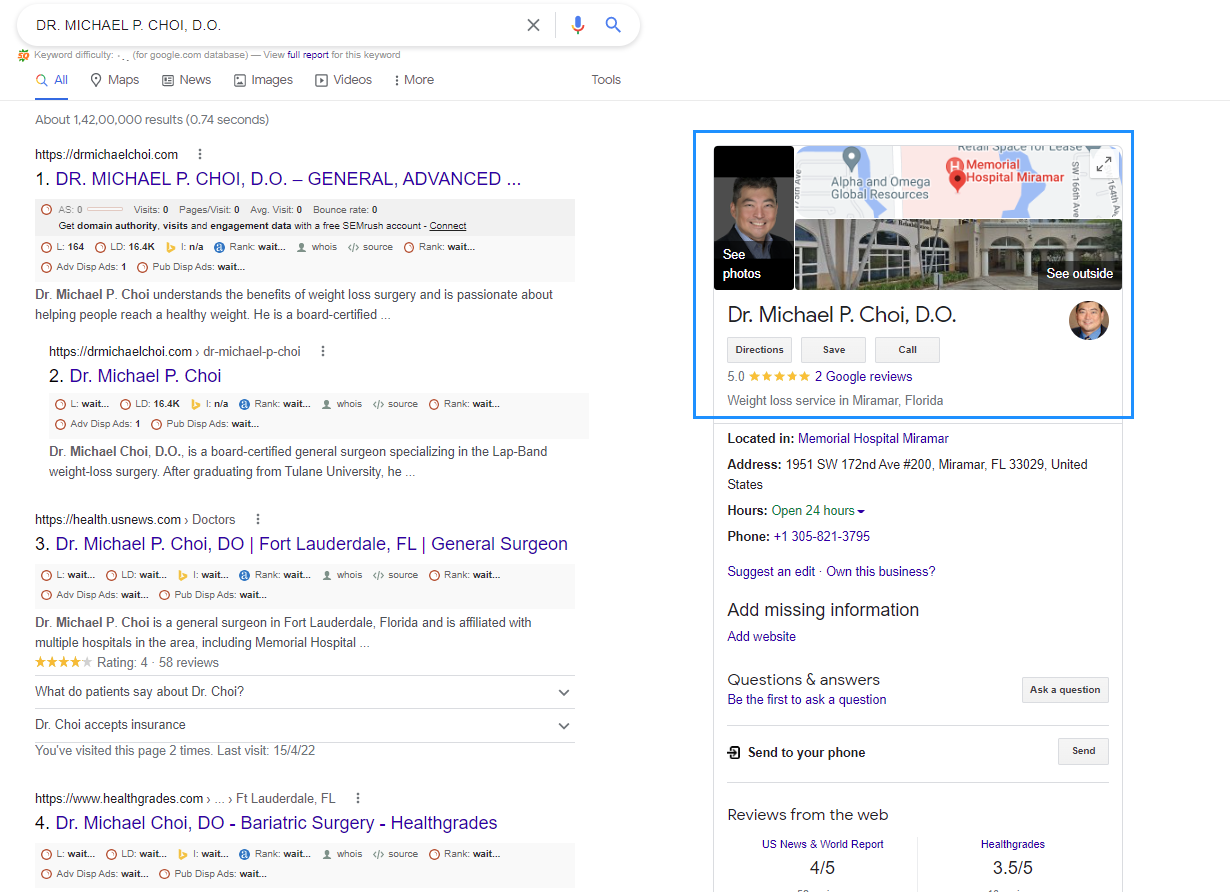Clear the search box with the X icon
Image resolution: width=1230 pixels, height=892 pixels.
533,25
